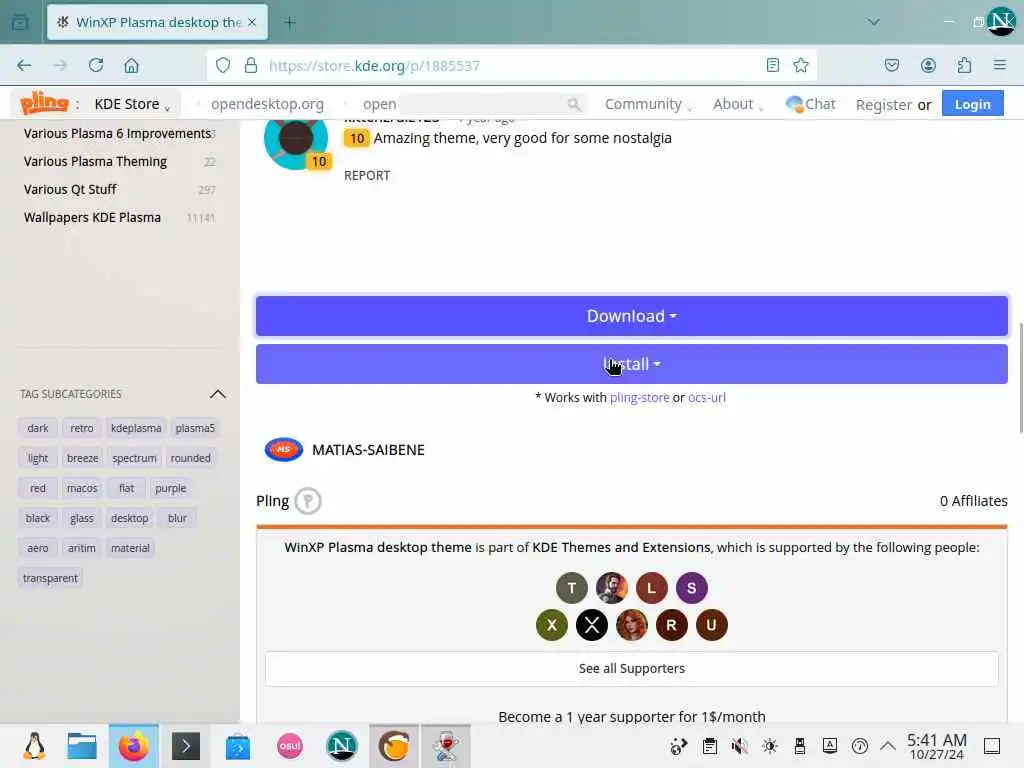Open the browser home page
Image resolution: width=1024 pixels, height=768 pixels.
point(131,65)
